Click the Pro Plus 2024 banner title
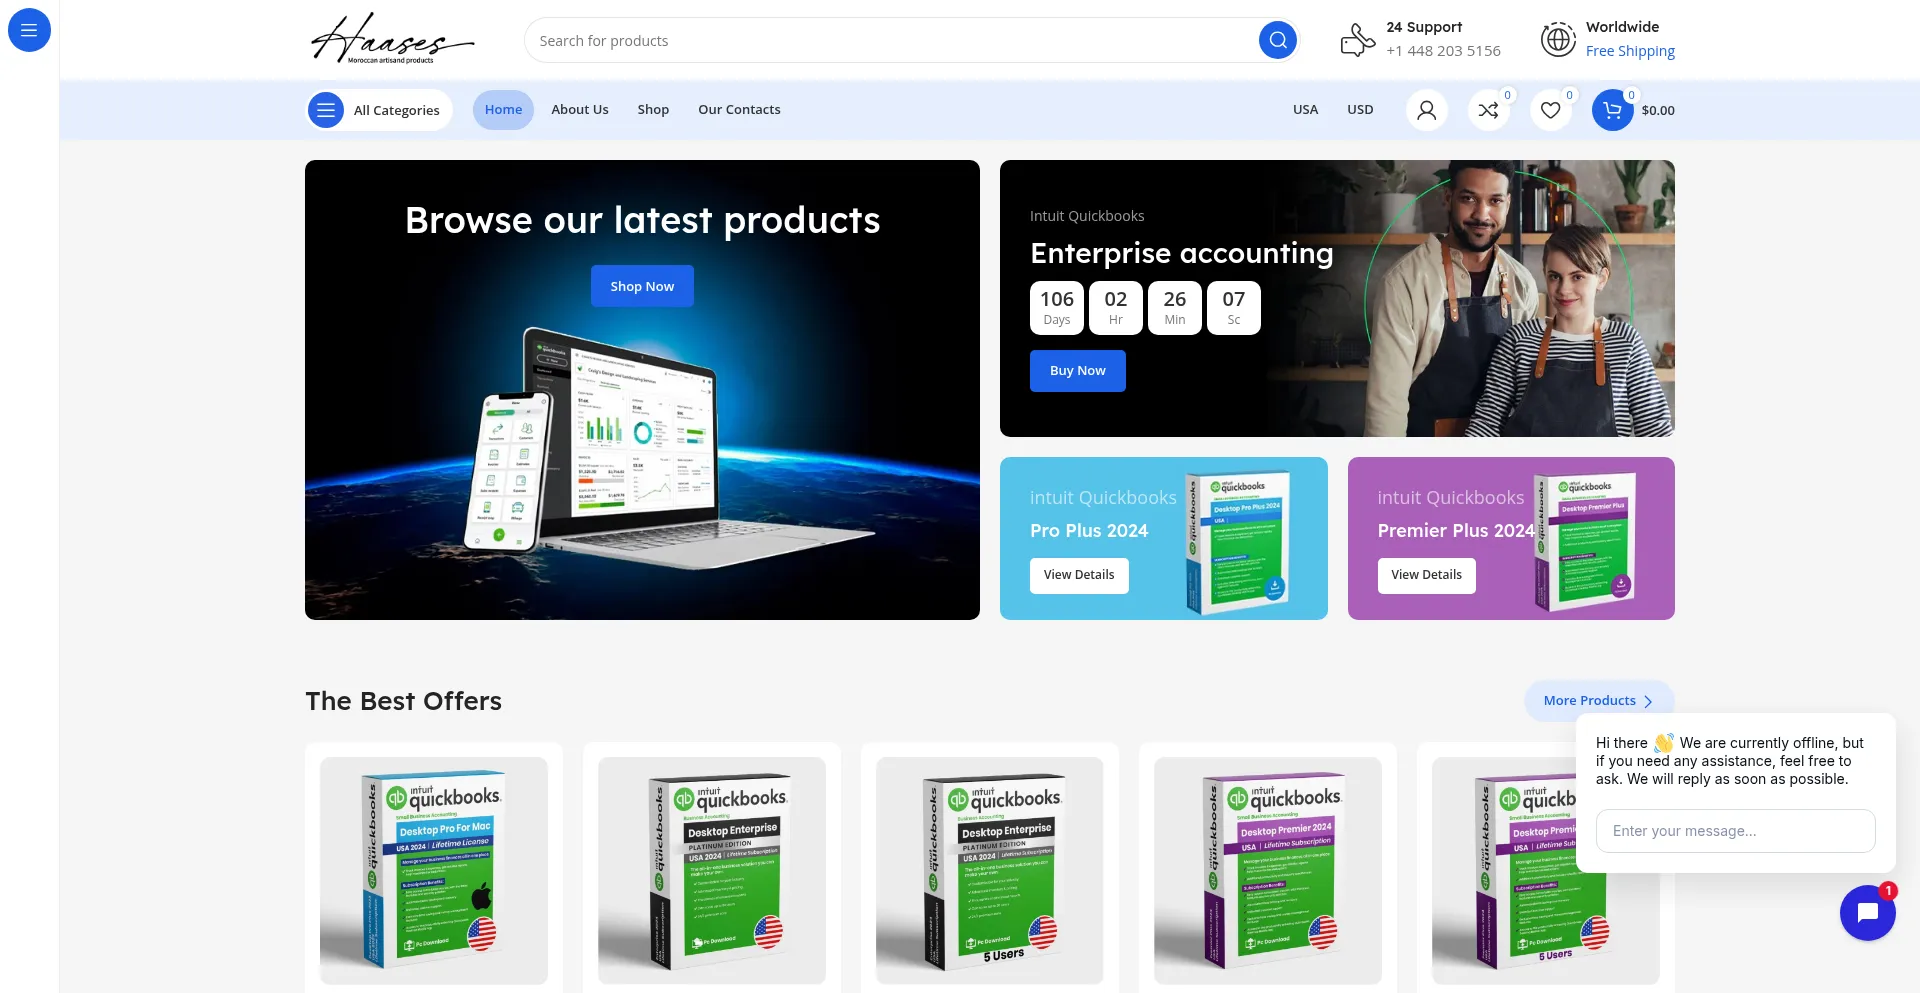The height and width of the screenshot is (993, 1920). [1088, 531]
